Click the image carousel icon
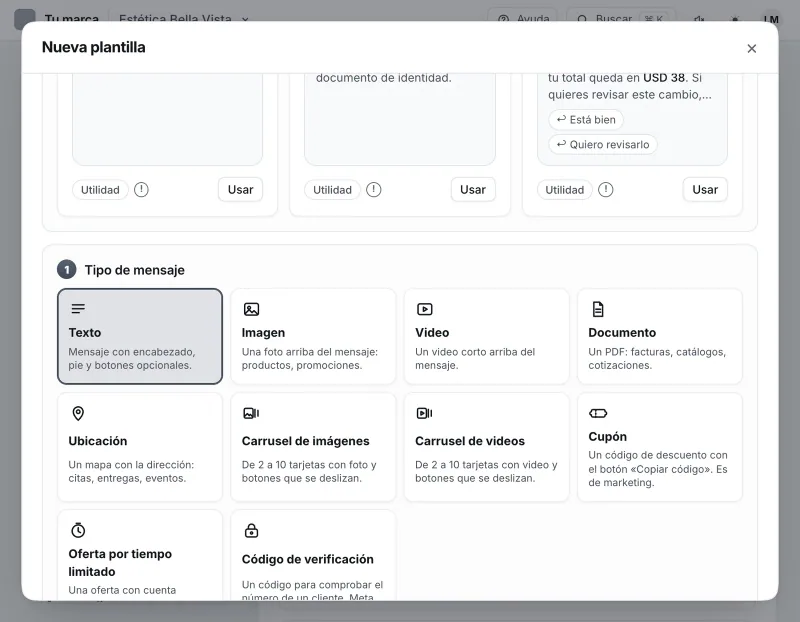Viewport: 800px width, 622px height. 252,413
